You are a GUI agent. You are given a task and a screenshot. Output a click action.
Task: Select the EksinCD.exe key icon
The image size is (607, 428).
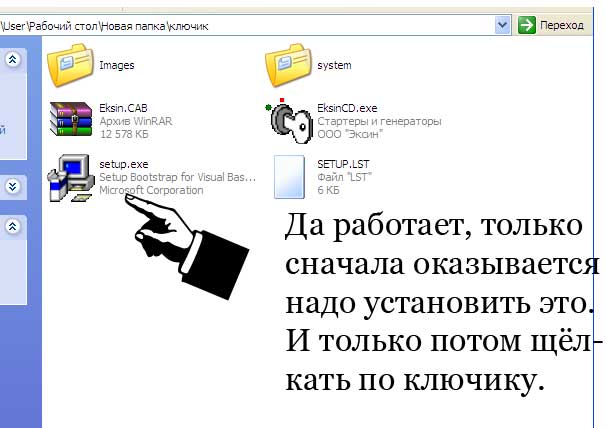point(289,120)
